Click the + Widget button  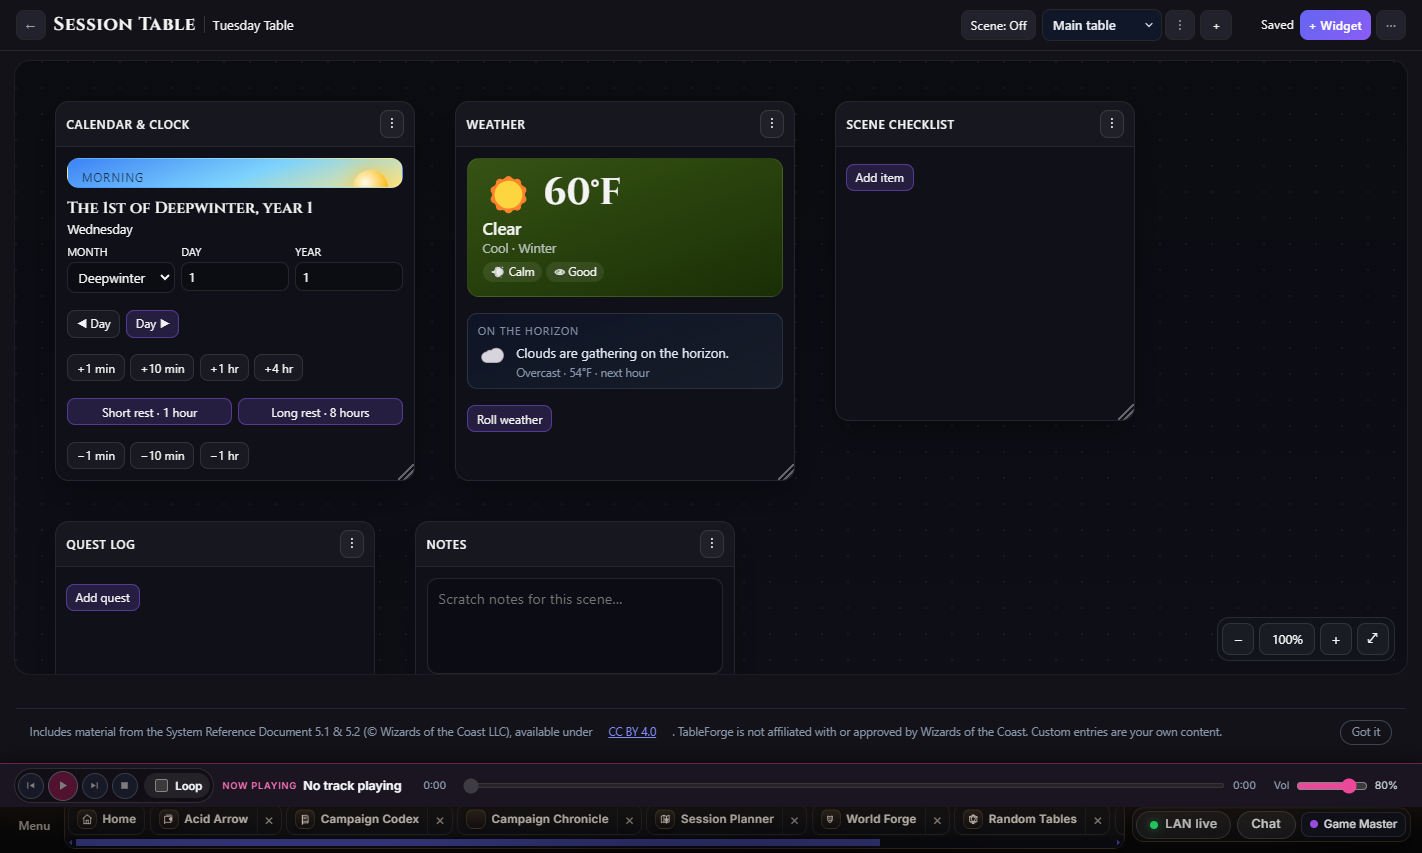point(1335,26)
